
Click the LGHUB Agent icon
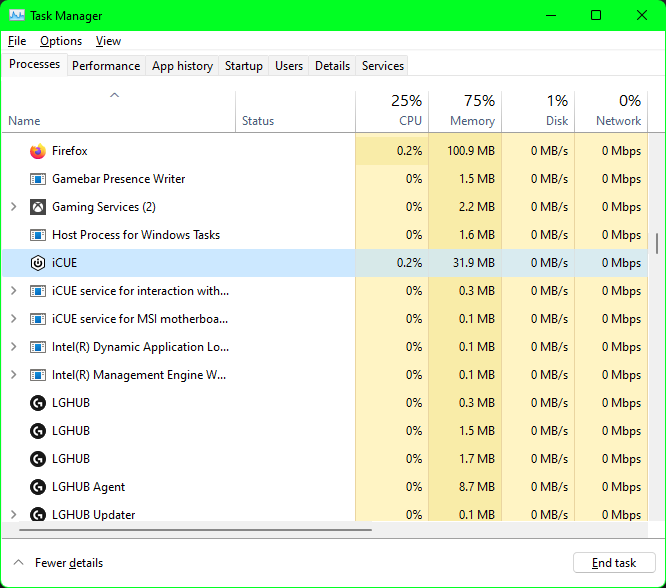pos(38,487)
